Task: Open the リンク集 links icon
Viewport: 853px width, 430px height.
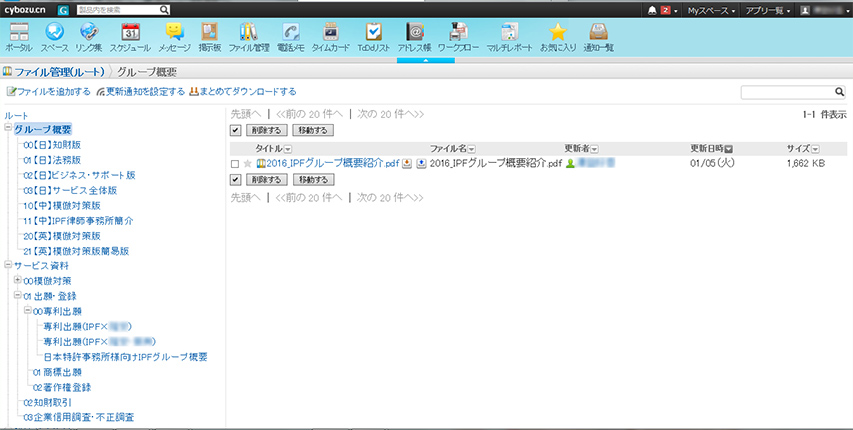Action: click(x=89, y=32)
